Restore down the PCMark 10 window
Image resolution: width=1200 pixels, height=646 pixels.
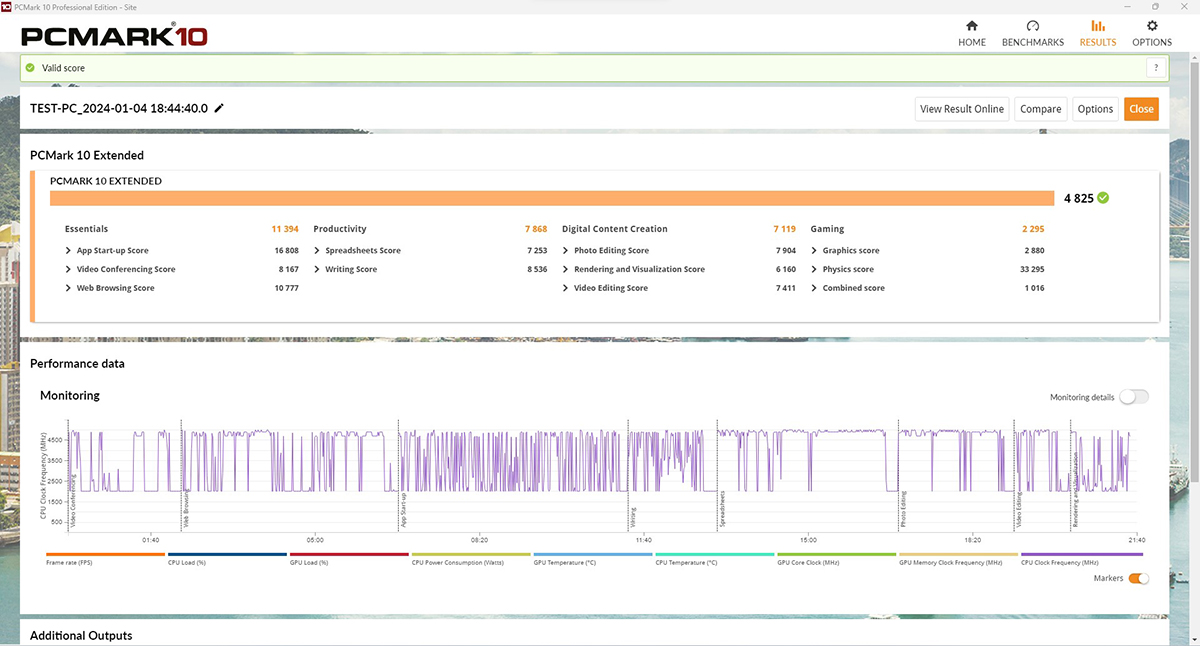point(1155,6)
